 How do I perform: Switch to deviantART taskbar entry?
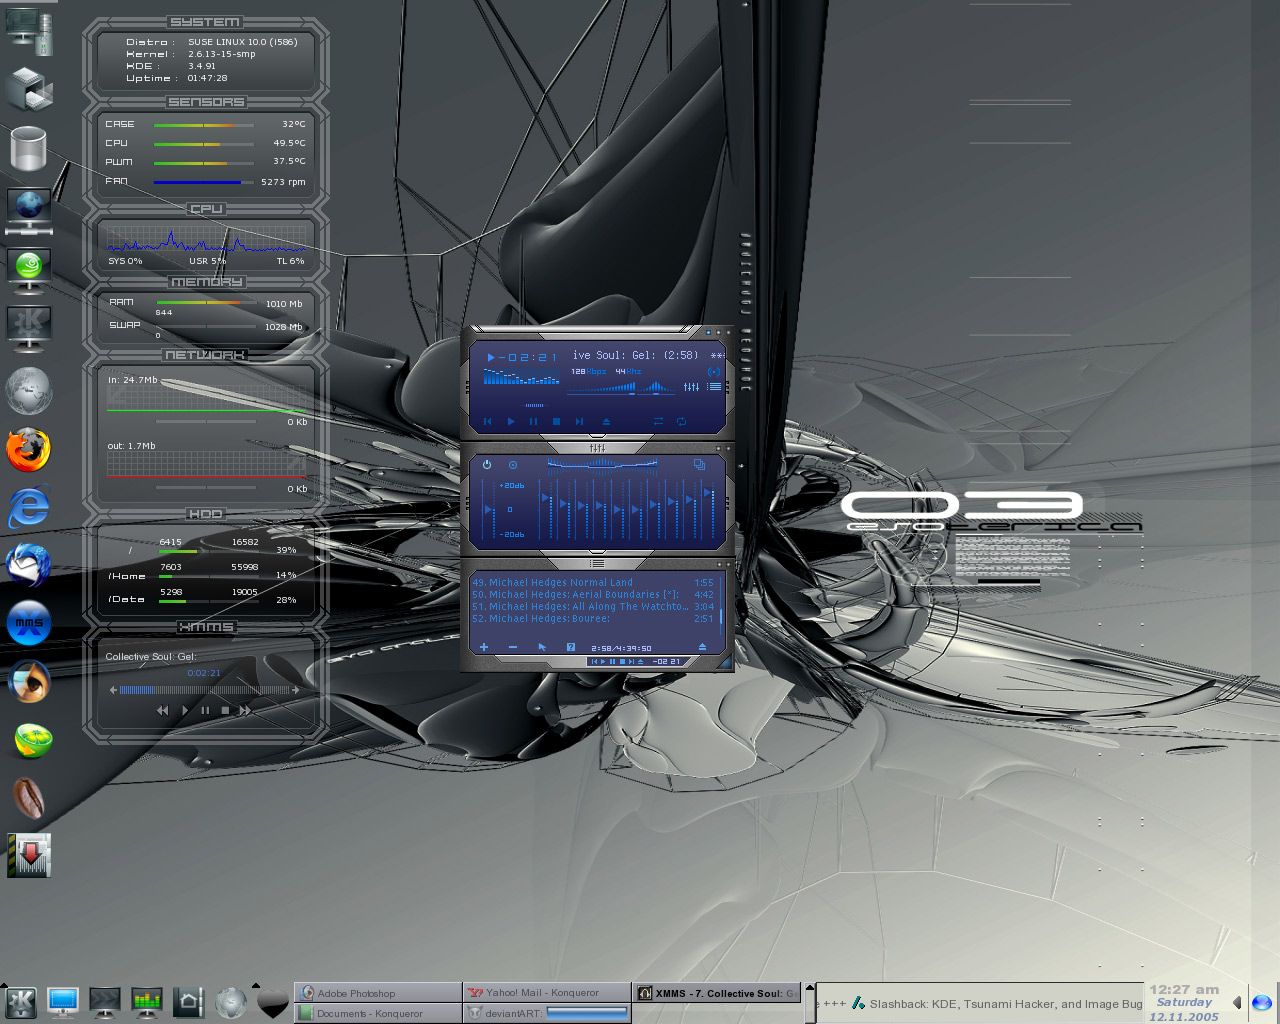547,1013
